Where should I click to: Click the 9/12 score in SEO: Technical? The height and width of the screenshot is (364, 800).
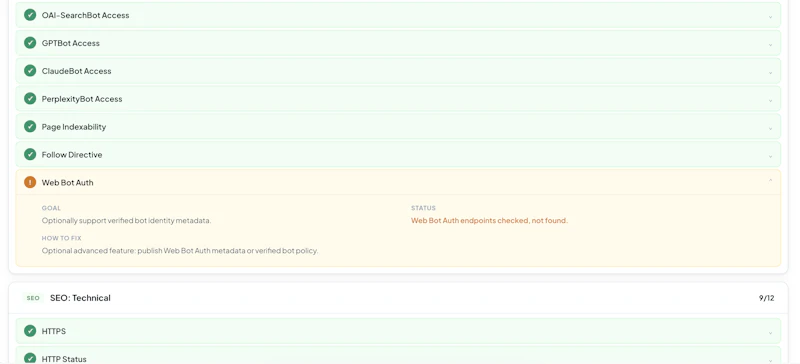click(x=766, y=298)
